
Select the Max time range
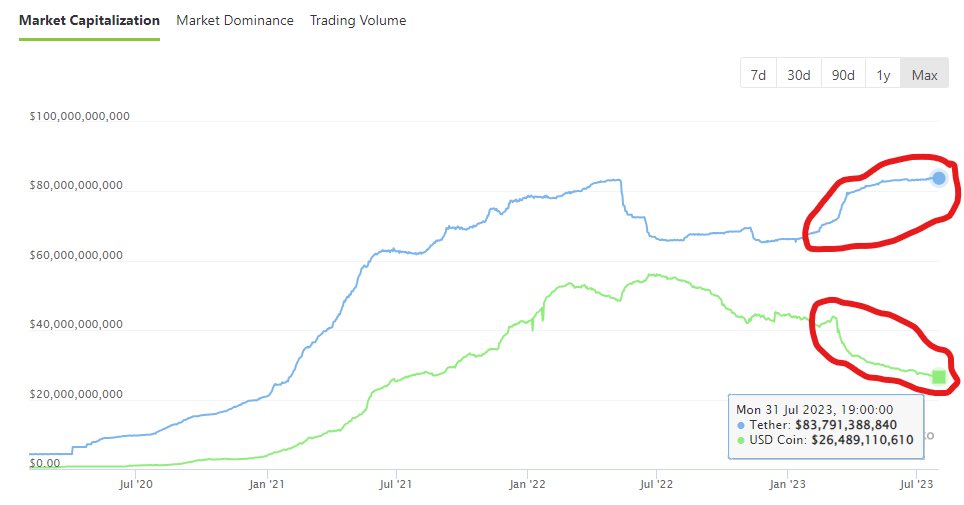click(x=924, y=74)
